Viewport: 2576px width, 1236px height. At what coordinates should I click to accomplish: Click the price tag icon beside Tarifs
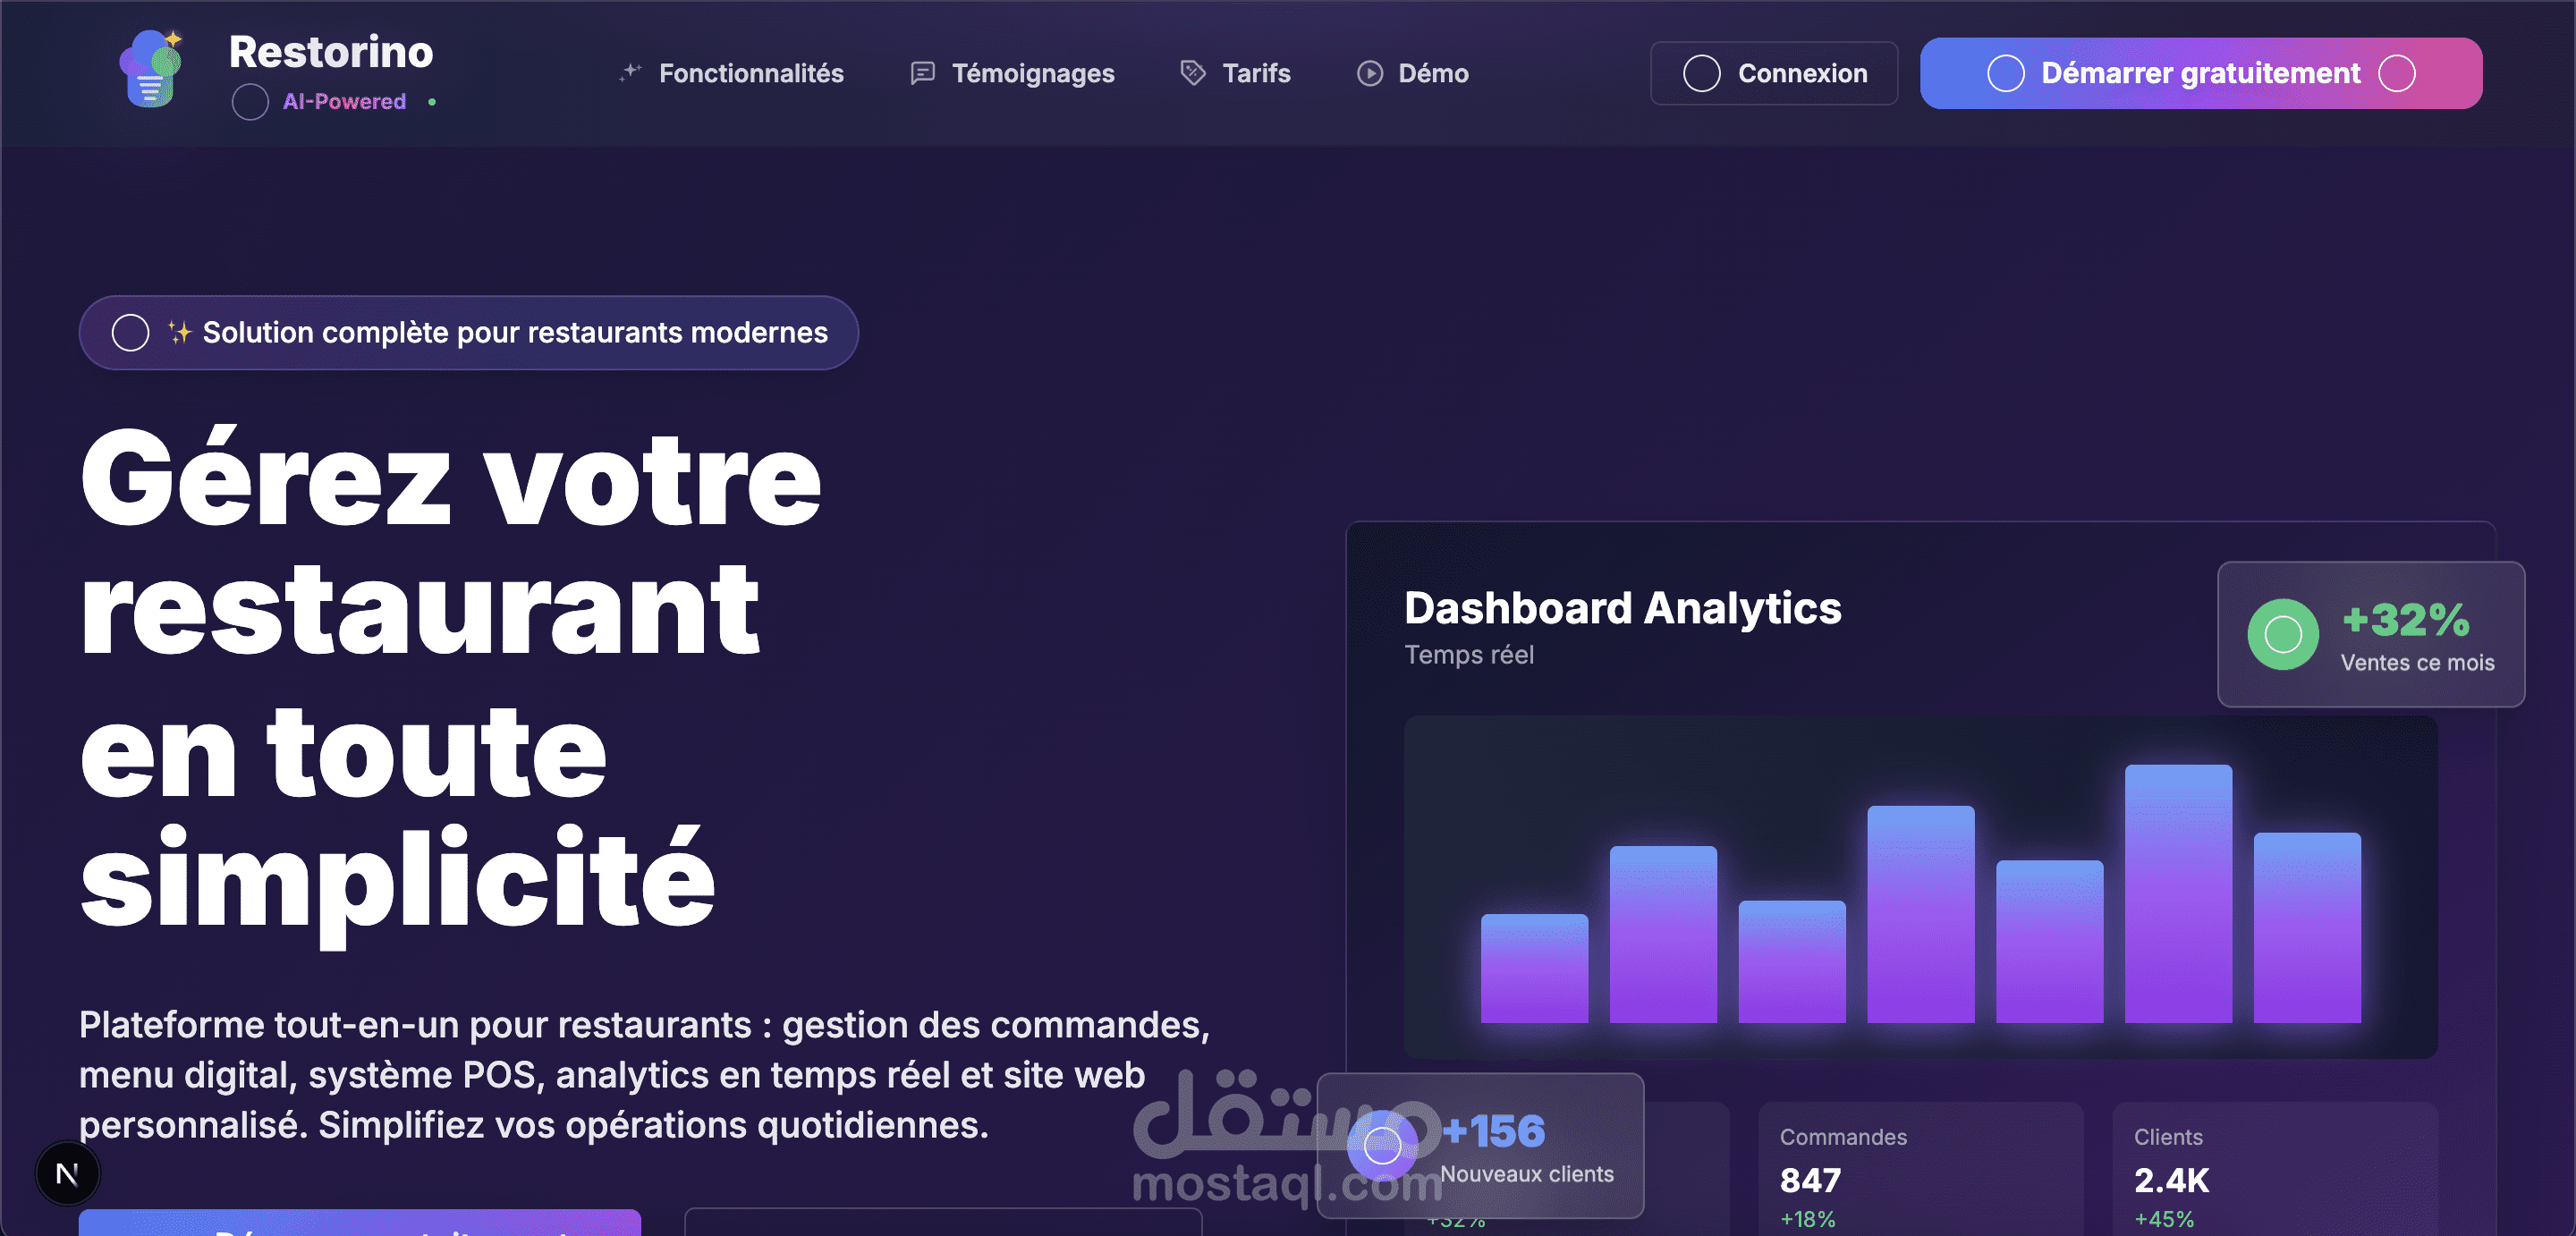click(1192, 73)
